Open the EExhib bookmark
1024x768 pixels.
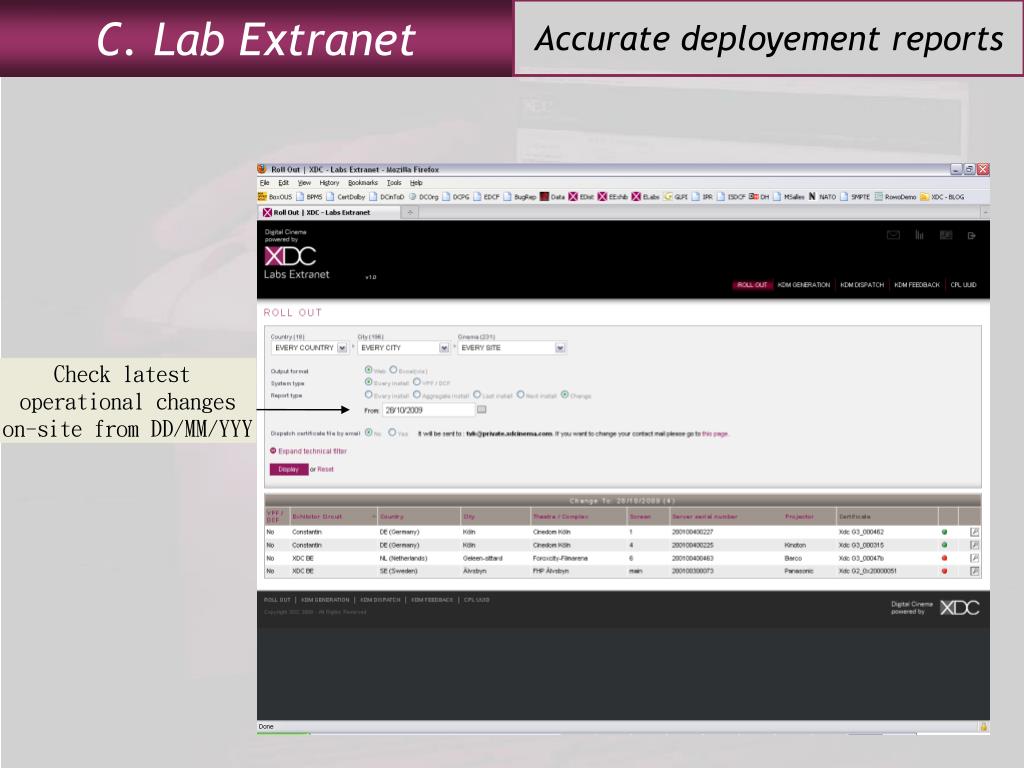click(x=613, y=197)
